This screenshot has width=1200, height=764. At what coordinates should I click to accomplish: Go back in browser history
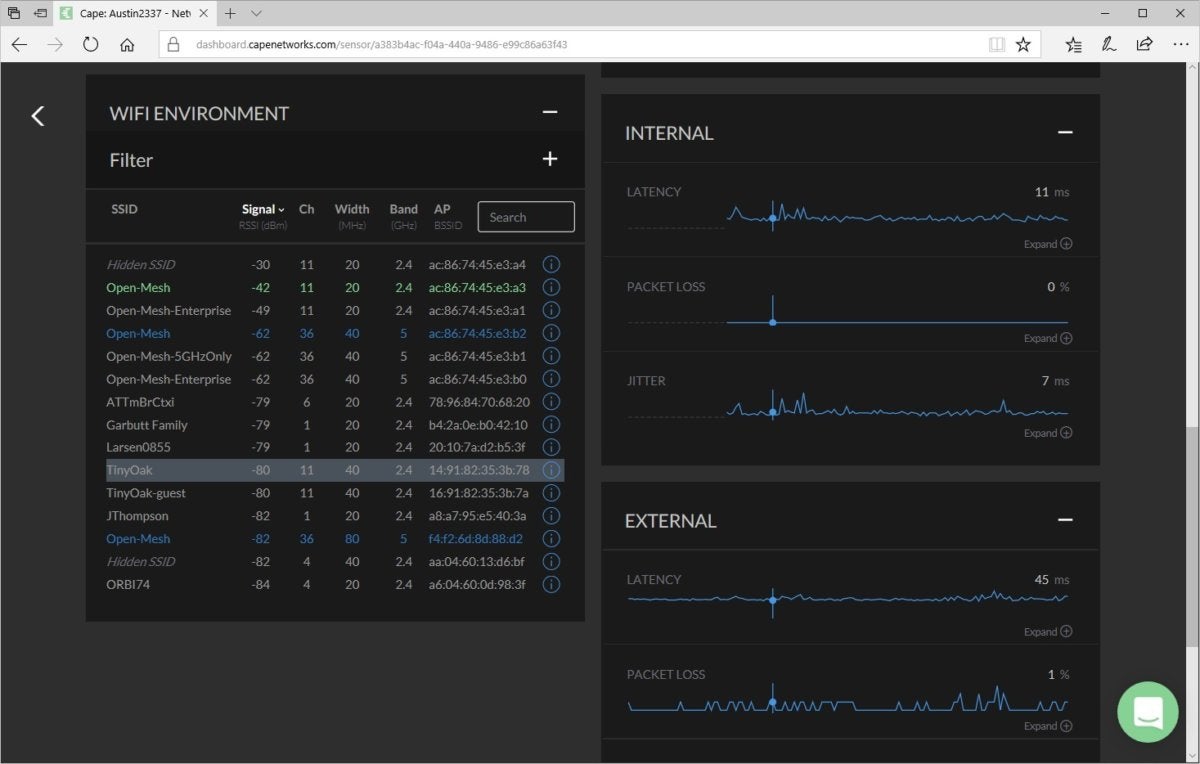(20, 45)
